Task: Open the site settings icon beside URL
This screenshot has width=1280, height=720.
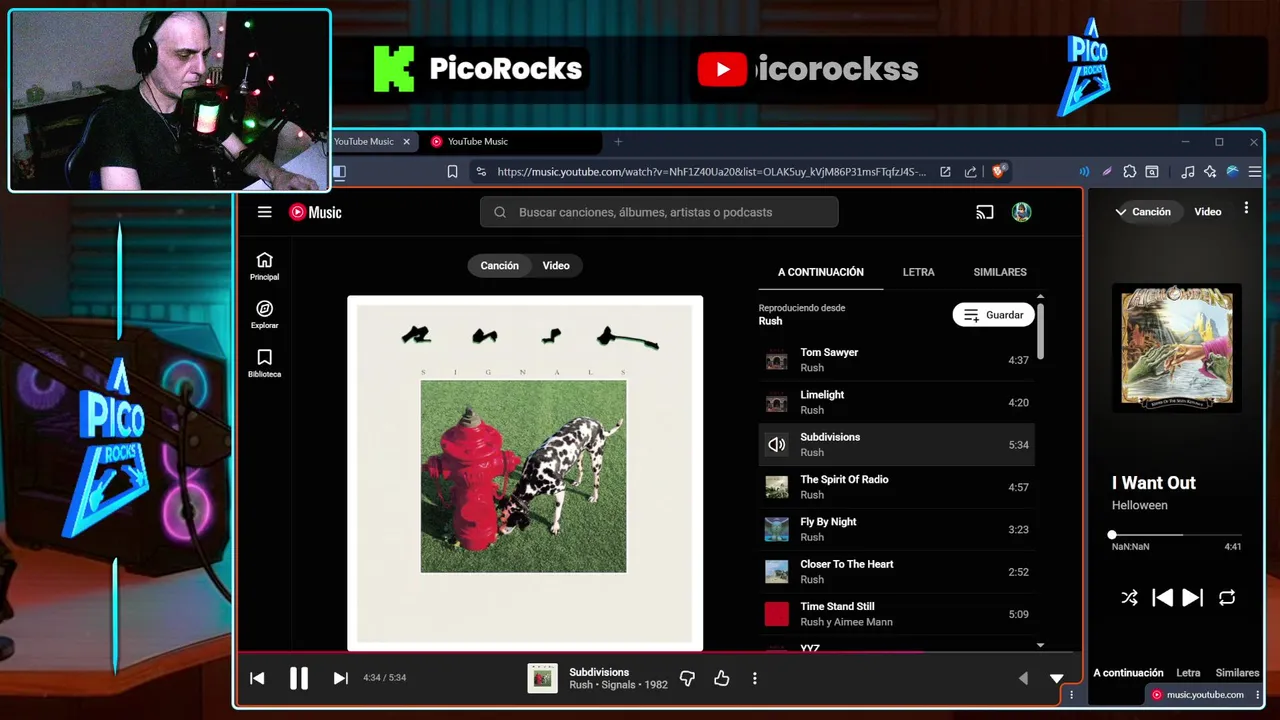Action: (481, 172)
